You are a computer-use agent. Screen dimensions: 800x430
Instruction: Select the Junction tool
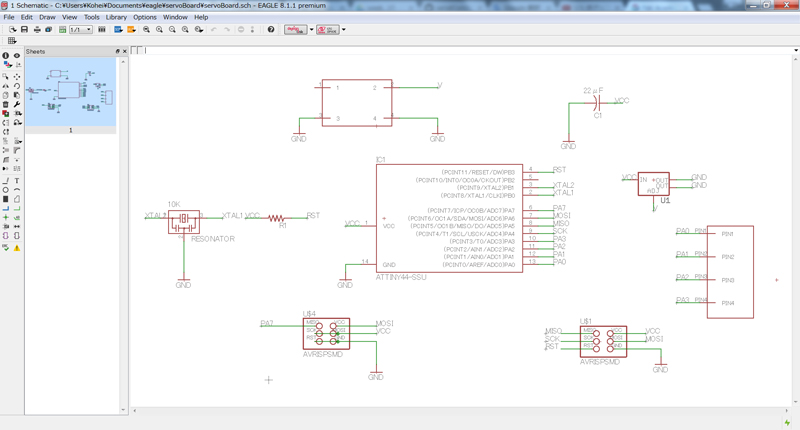(6, 217)
